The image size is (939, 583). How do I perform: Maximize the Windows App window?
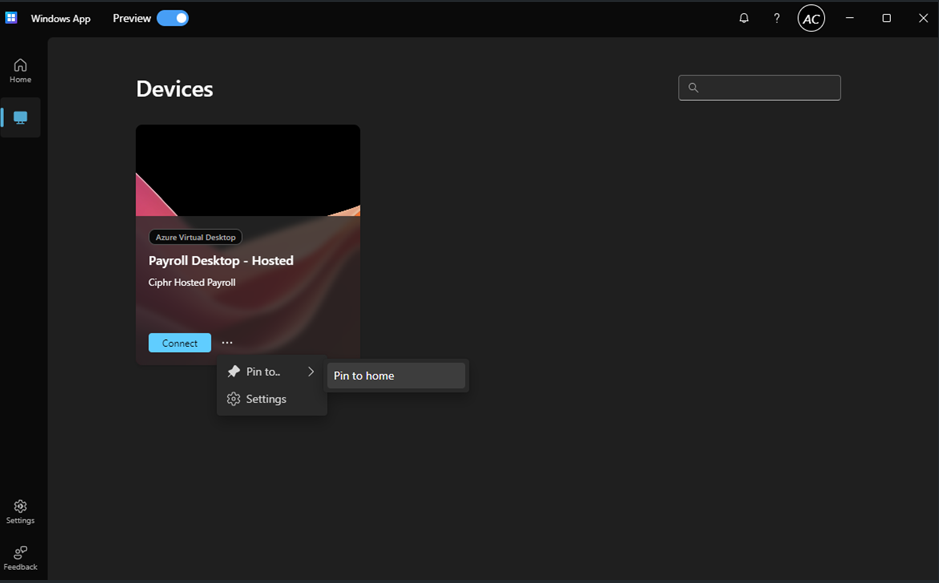(x=886, y=18)
